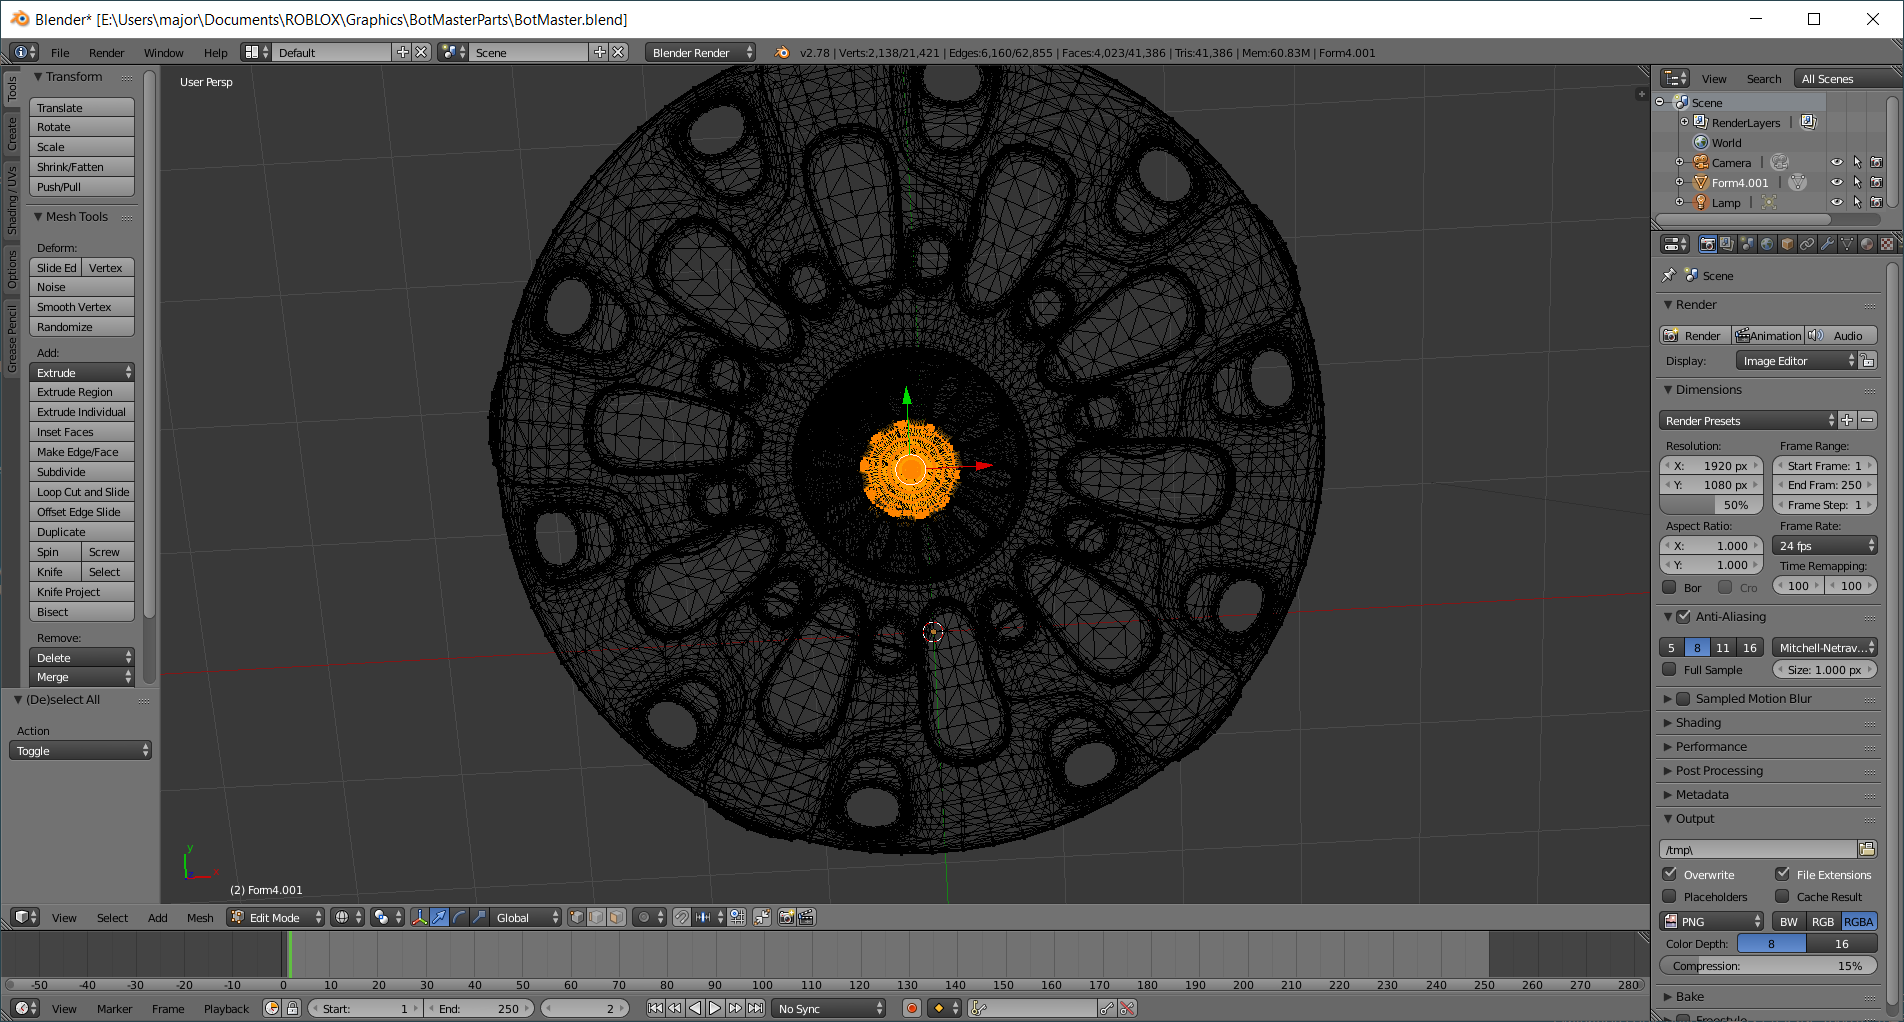The width and height of the screenshot is (1904, 1022).
Task: Open the Mesh Data triangle icon
Action: click(1847, 244)
